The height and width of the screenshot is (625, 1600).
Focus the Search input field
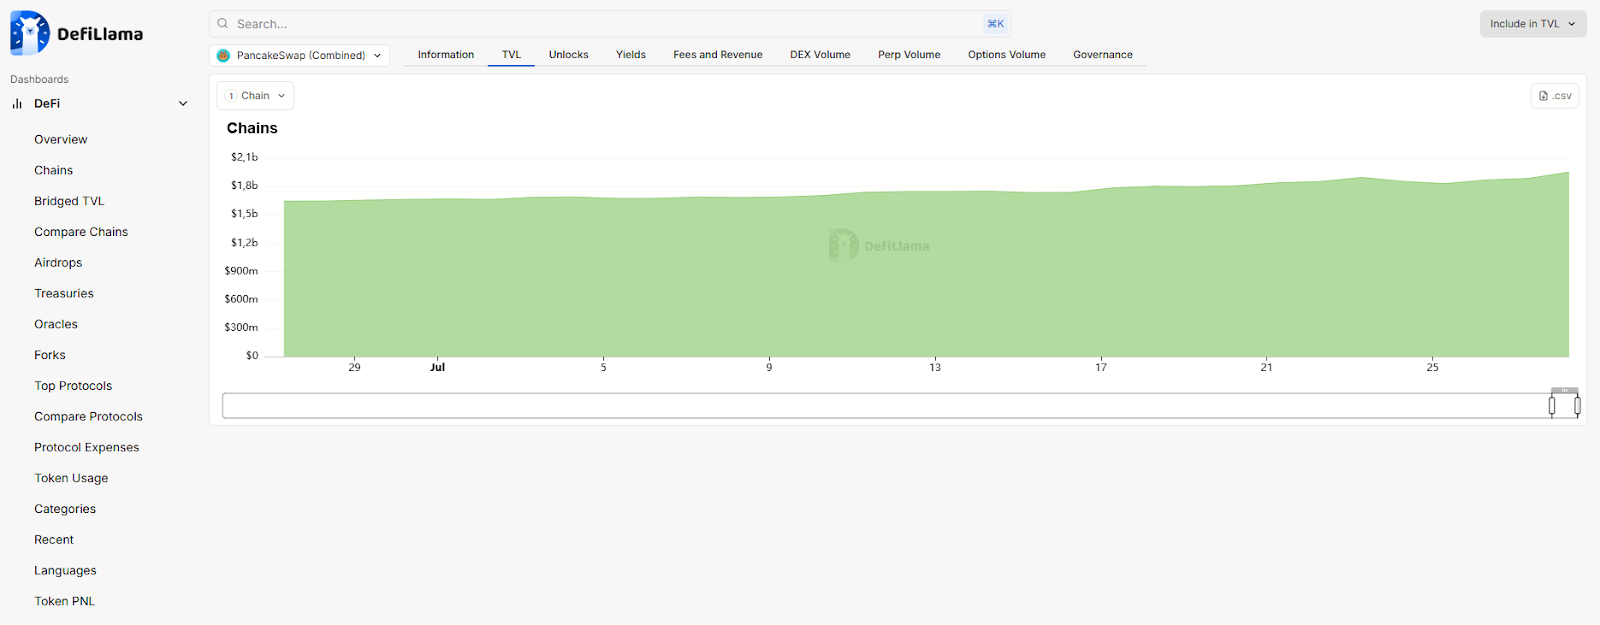pyautogui.click(x=610, y=24)
